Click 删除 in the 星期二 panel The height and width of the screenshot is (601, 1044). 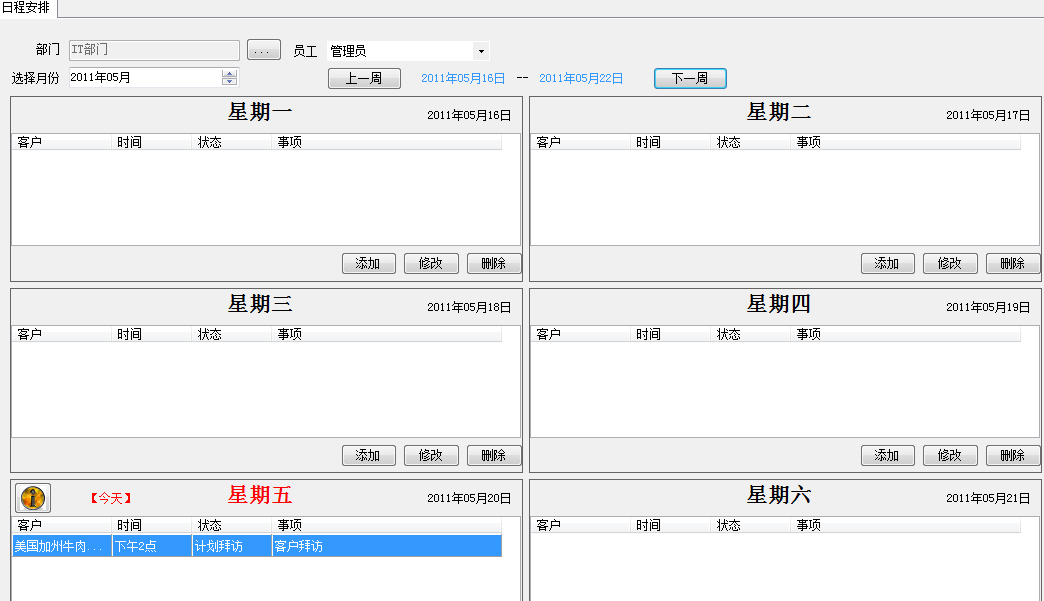pyautogui.click(x=1012, y=264)
